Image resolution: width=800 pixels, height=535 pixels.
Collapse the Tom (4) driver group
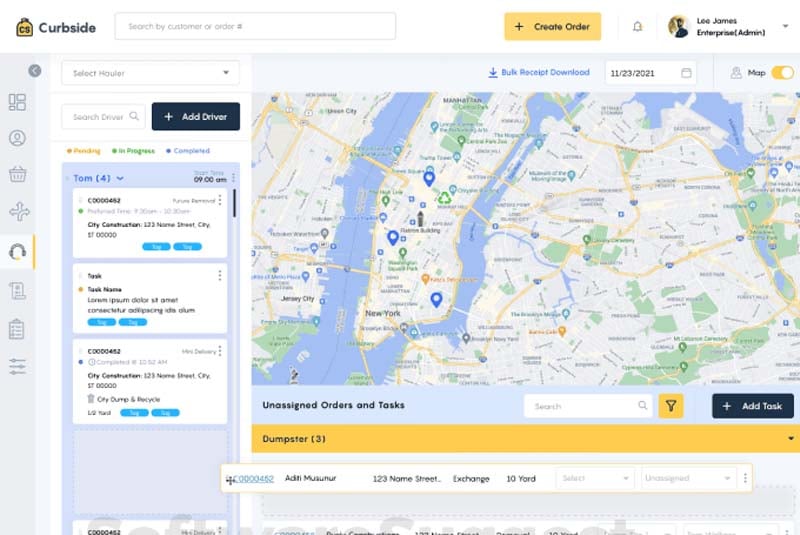[120, 178]
